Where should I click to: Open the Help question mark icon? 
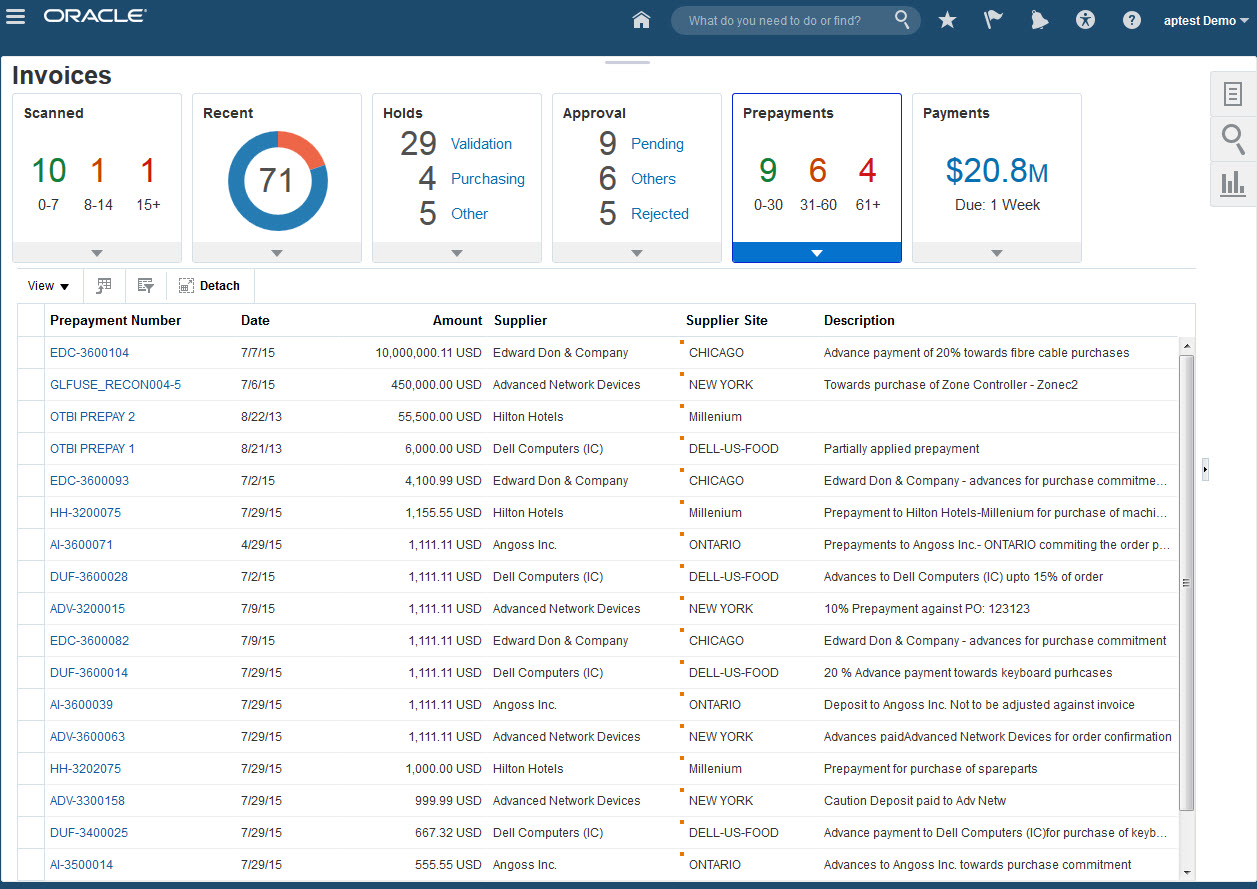[x=1131, y=20]
